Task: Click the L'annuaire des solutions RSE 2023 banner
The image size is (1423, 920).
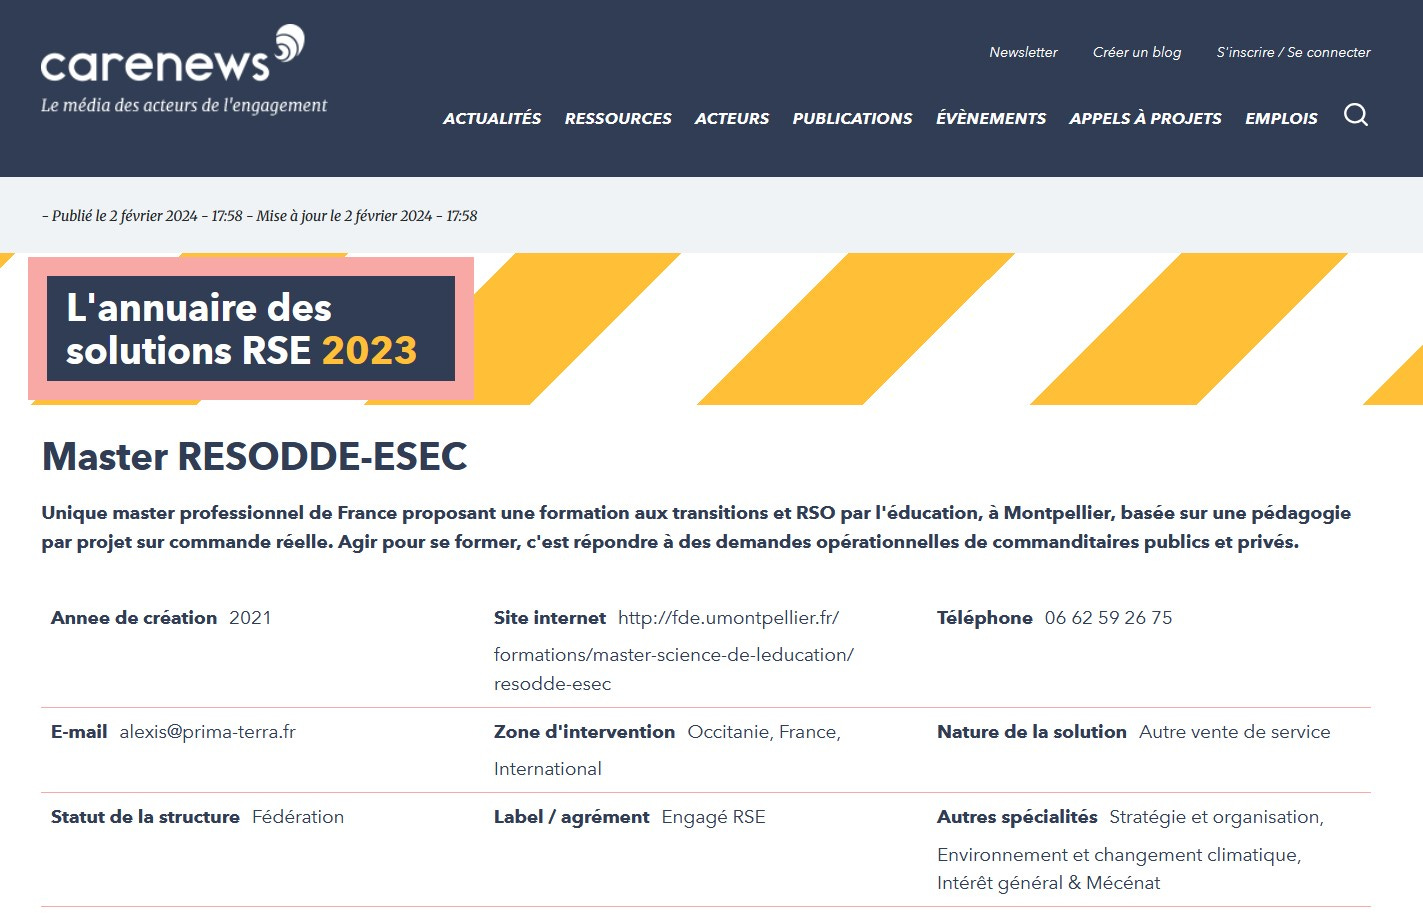Action: pos(251,329)
